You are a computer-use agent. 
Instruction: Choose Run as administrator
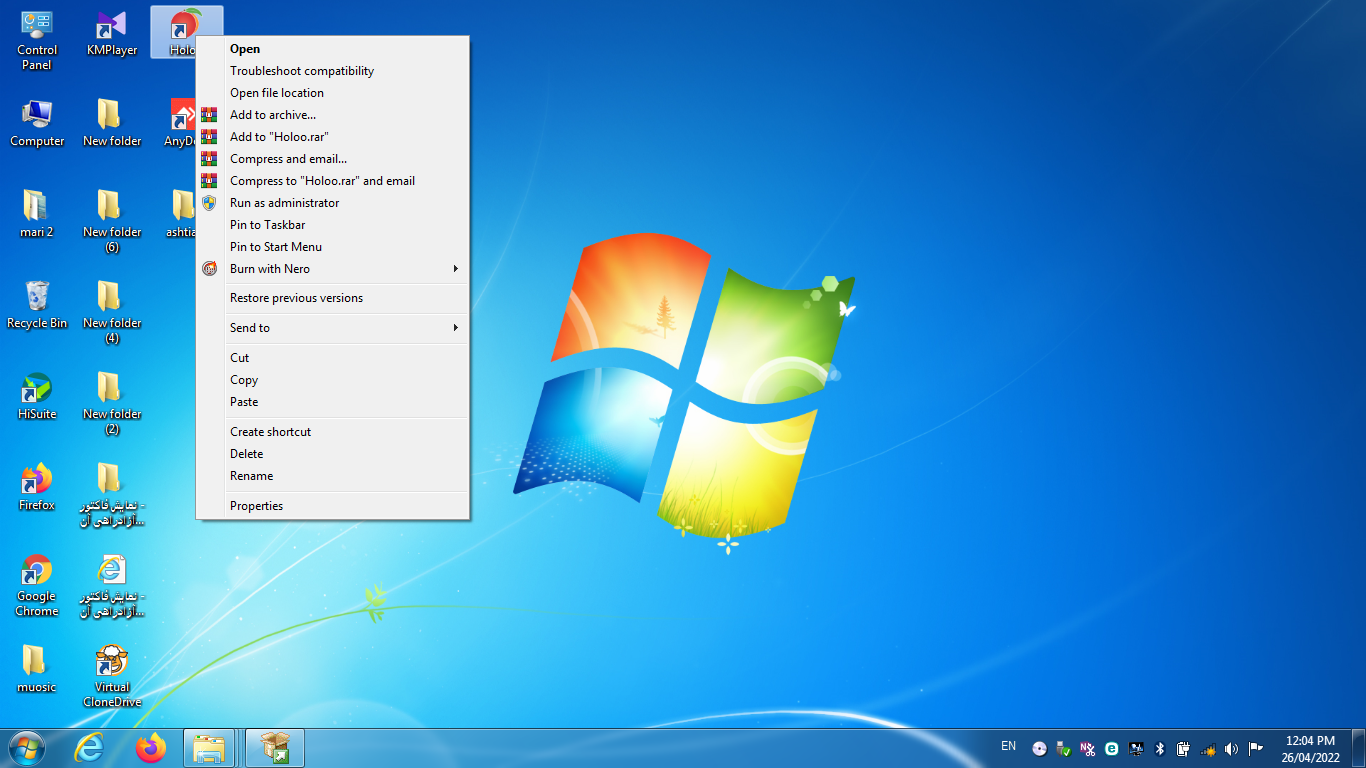click(333, 203)
